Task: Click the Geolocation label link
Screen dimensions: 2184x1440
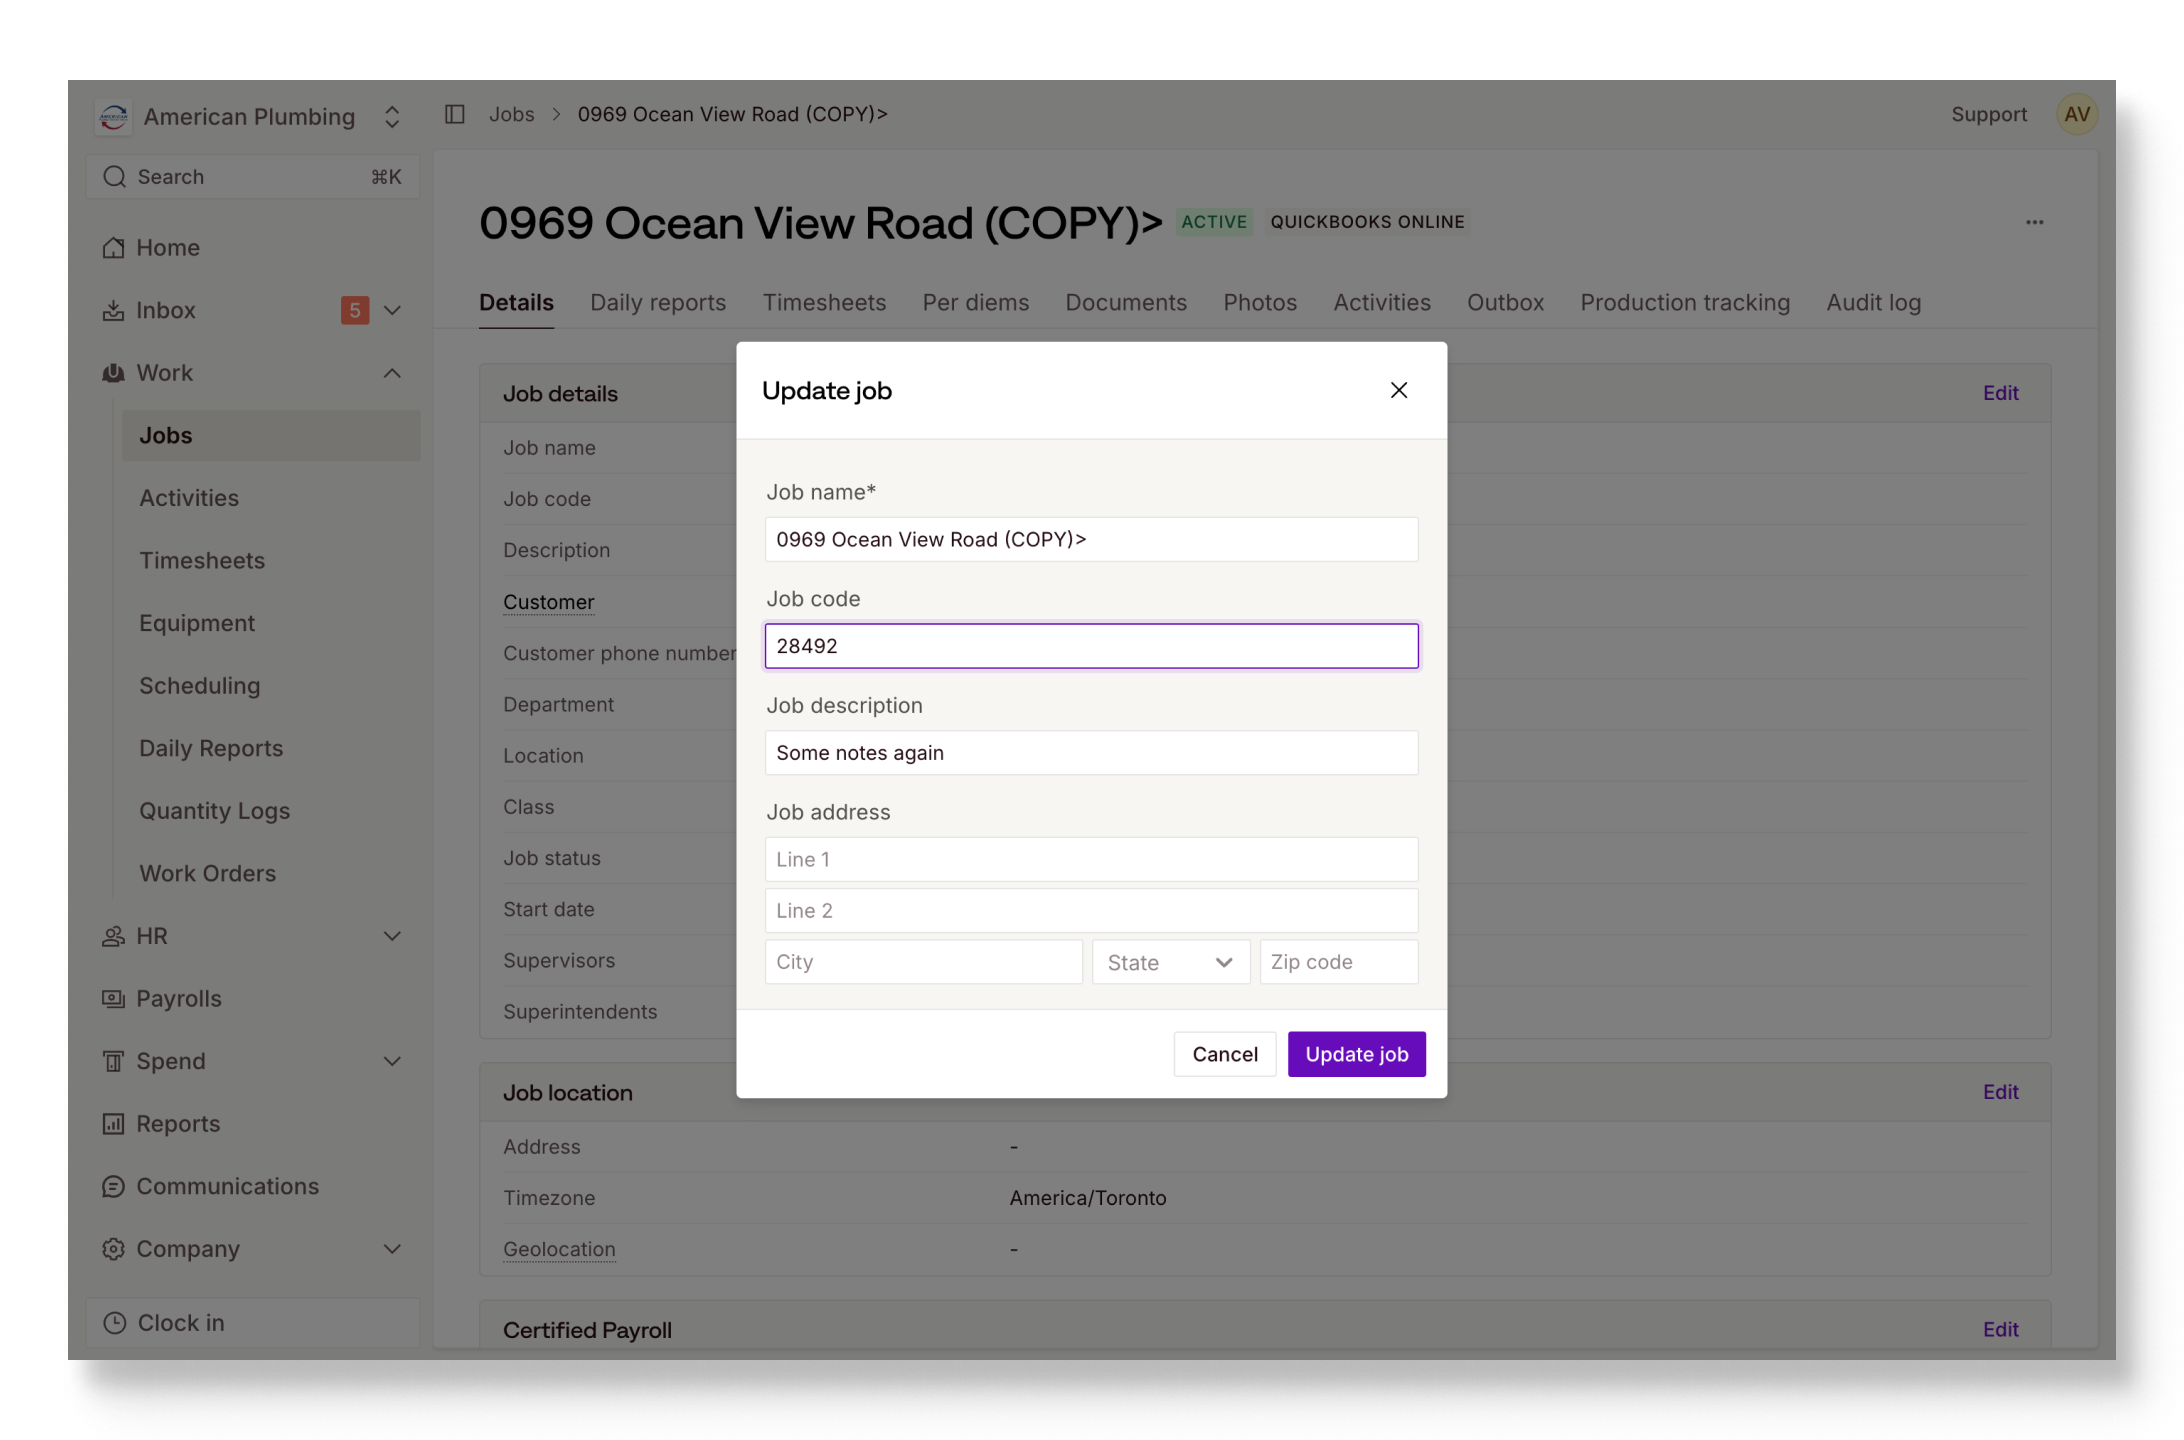Action: point(559,1249)
